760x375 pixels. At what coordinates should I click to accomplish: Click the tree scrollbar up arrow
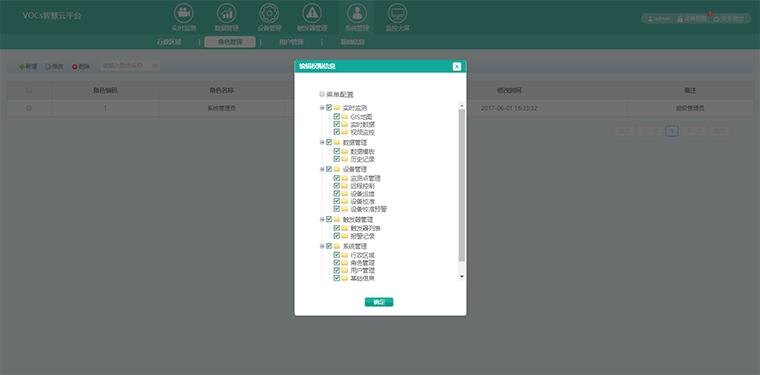pos(461,105)
